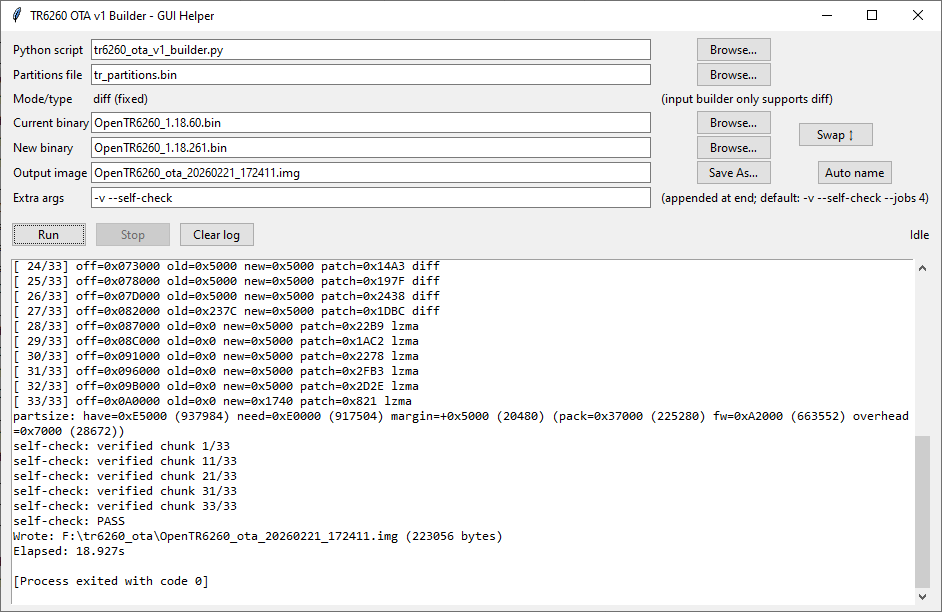This screenshot has width=942, height=612.
Task: Click the Save As button
Action: [x=733, y=173]
